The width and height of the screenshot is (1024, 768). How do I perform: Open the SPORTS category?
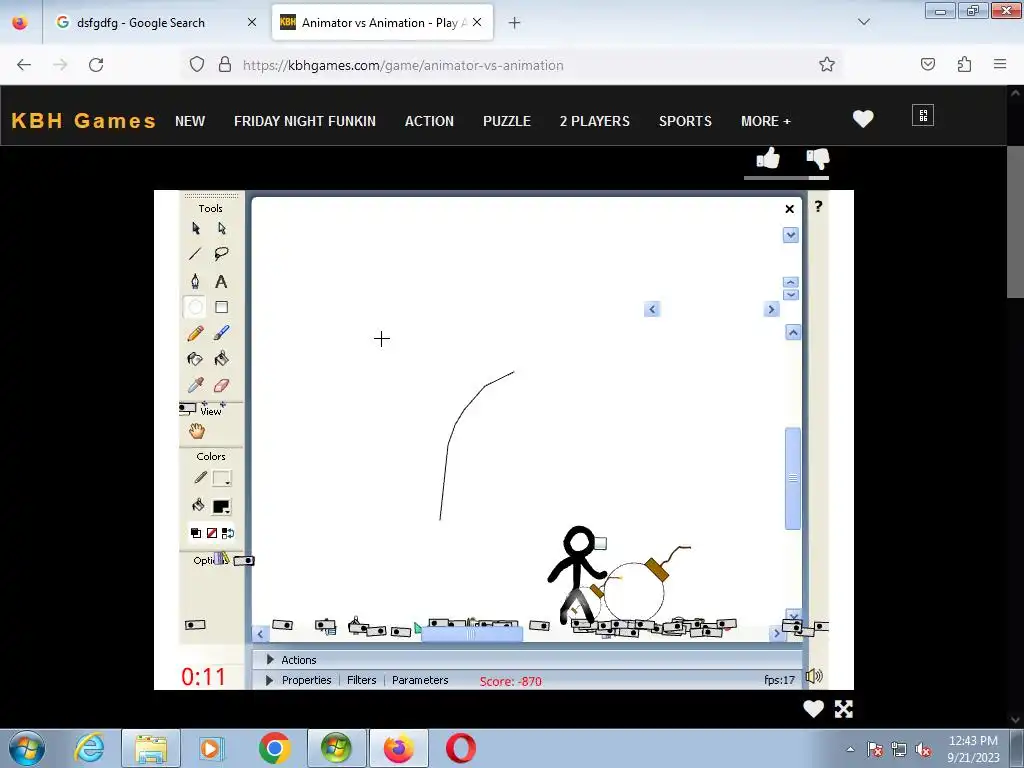tap(685, 121)
